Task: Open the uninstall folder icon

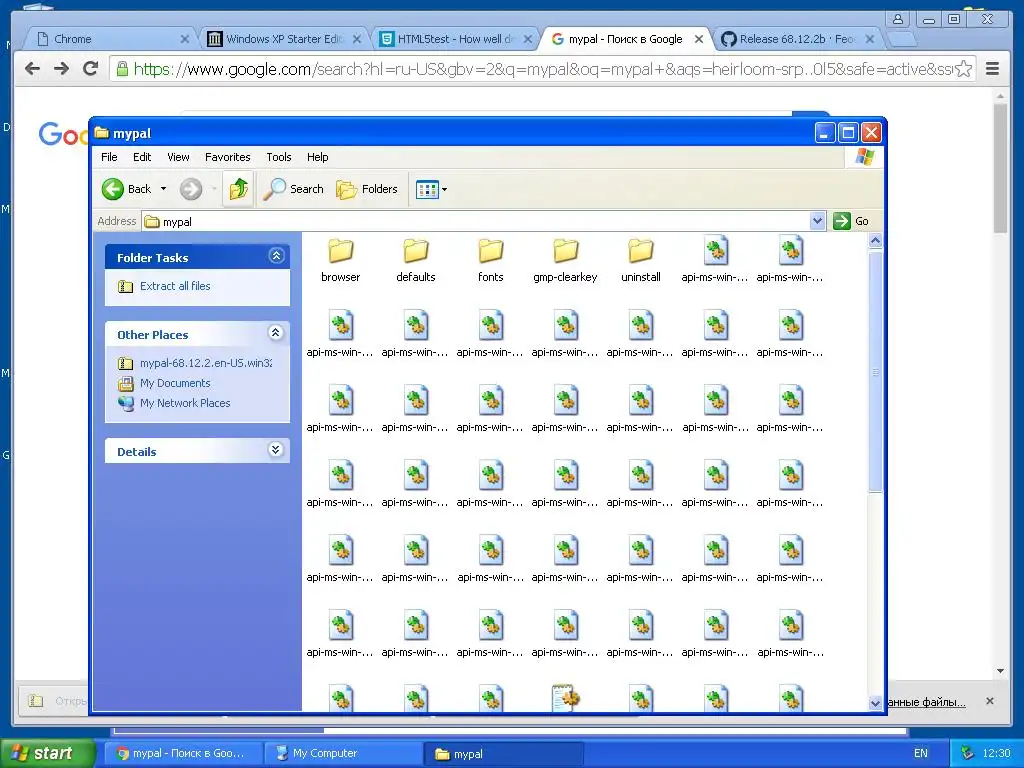Action: pyautogui.click(x=641, y=251)
